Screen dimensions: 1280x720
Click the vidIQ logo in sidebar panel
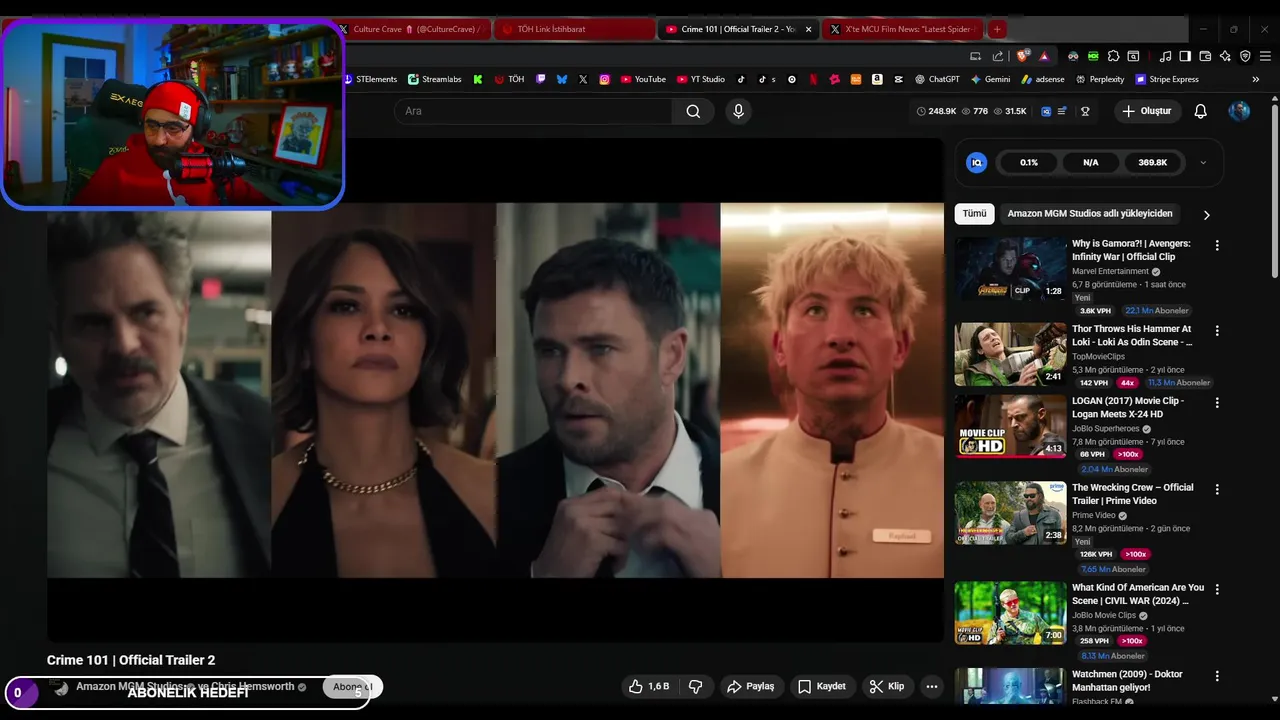977,162
